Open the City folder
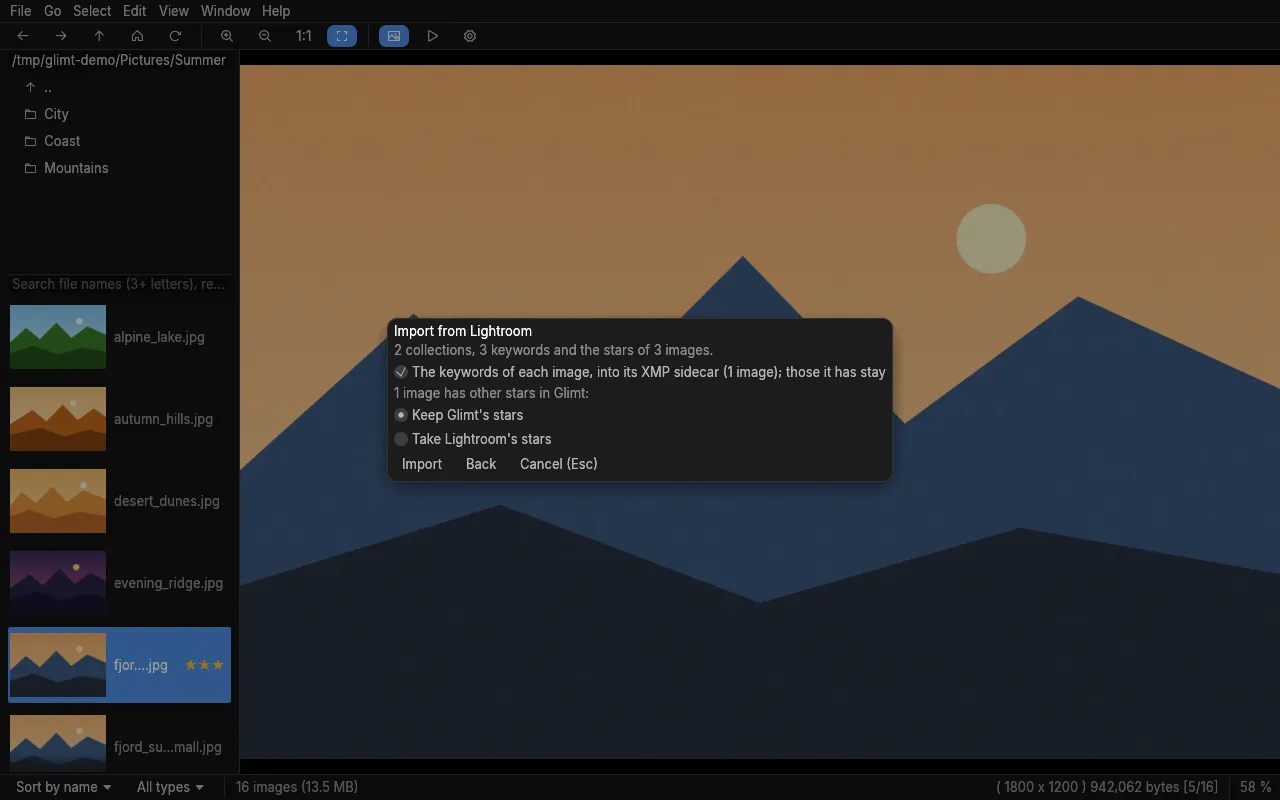Screen dimensions: 1280x800 120,114
